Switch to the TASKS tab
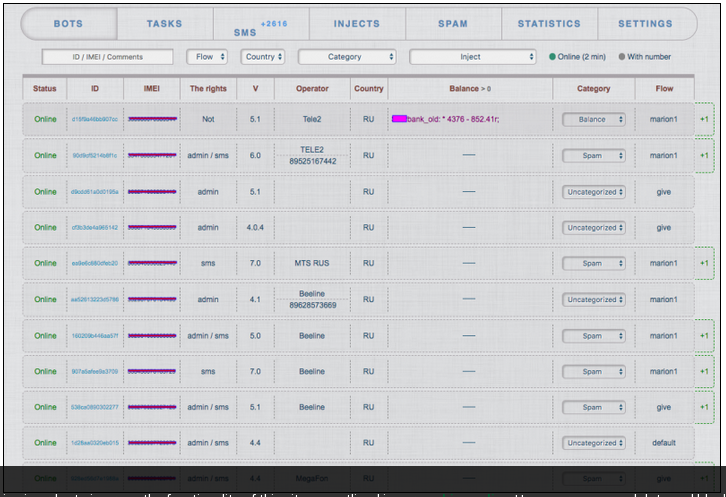Screen dimensions: 726x497 164,24
